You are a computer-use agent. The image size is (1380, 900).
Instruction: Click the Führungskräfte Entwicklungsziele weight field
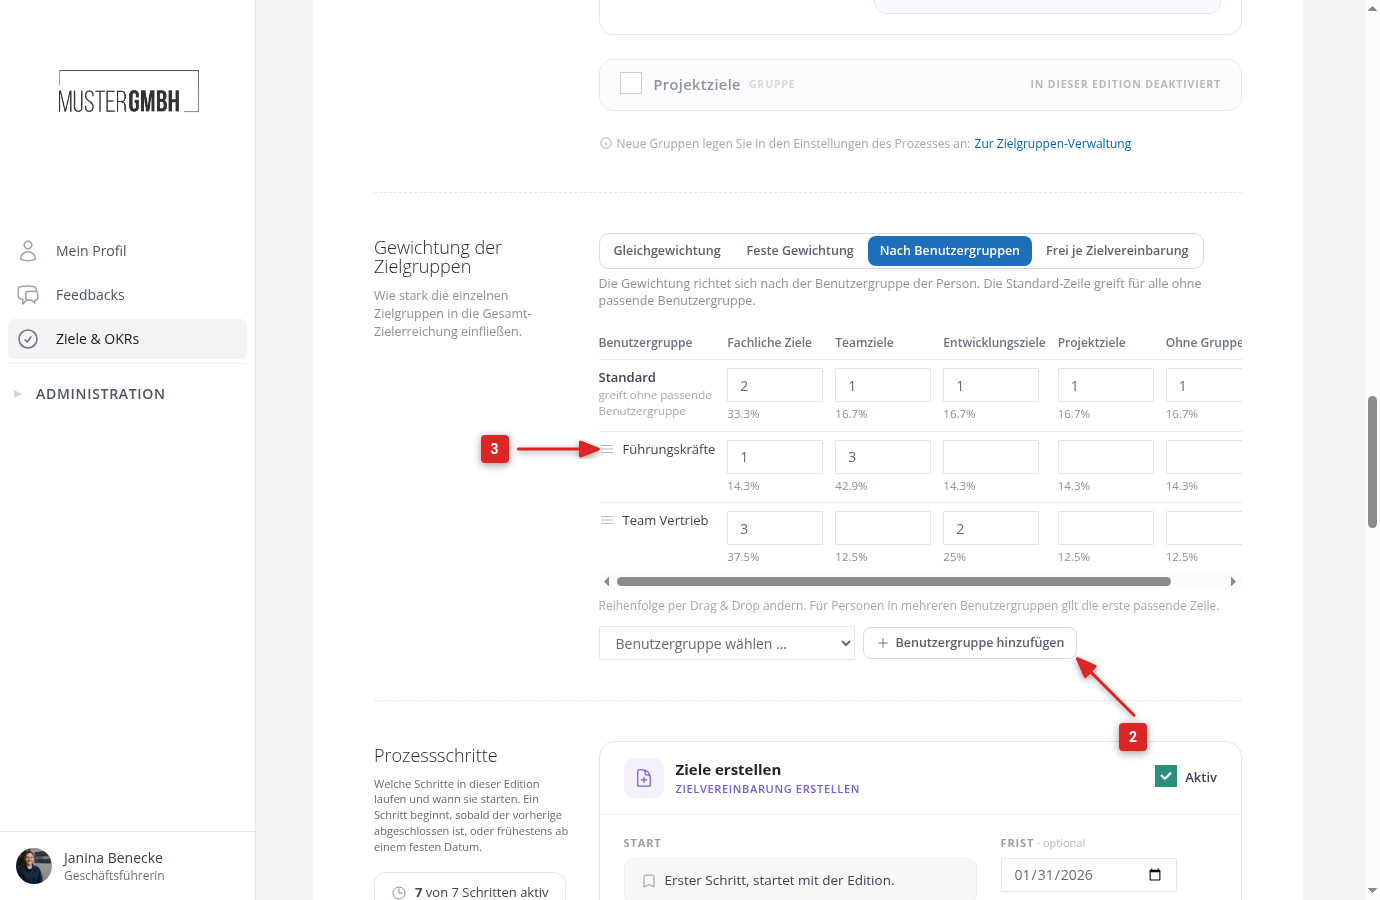[x=991, y=457]
